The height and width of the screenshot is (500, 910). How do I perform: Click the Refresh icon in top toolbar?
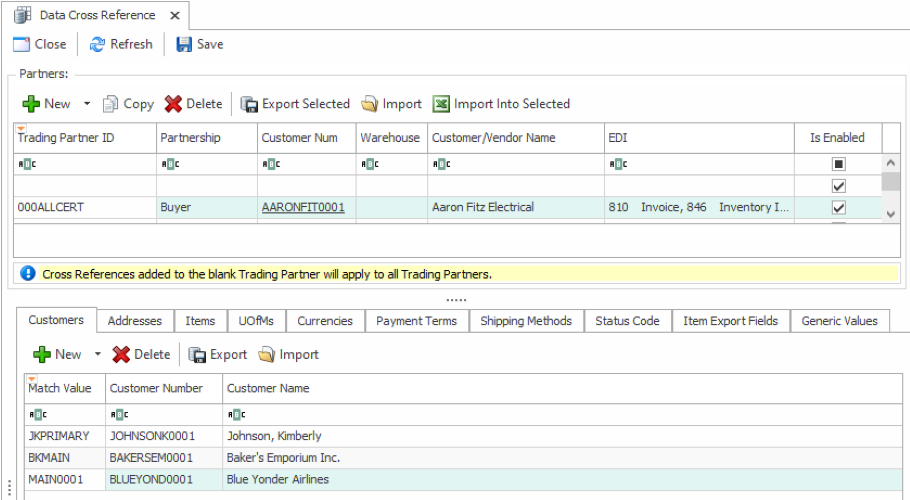click(x=97, y=44)
